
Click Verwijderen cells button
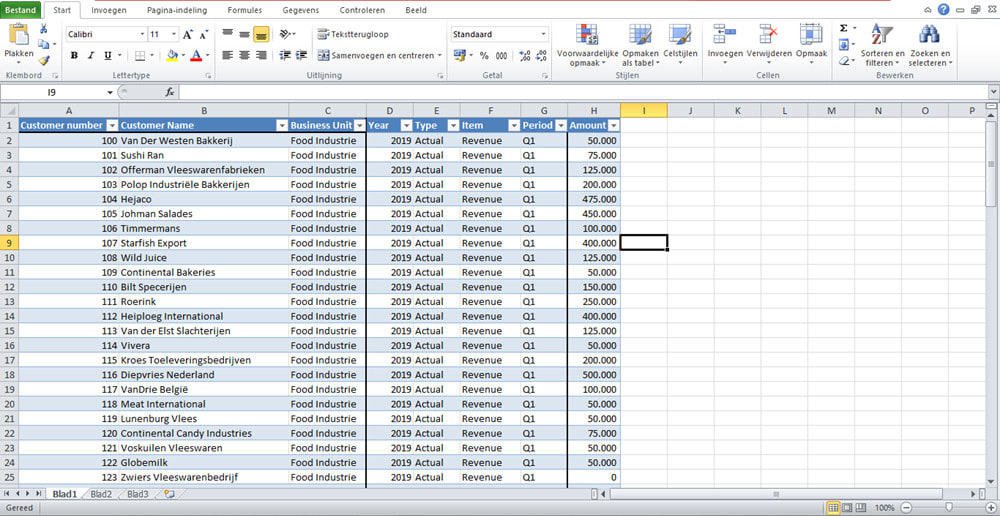pyautogui.click(x=769, y=45)
